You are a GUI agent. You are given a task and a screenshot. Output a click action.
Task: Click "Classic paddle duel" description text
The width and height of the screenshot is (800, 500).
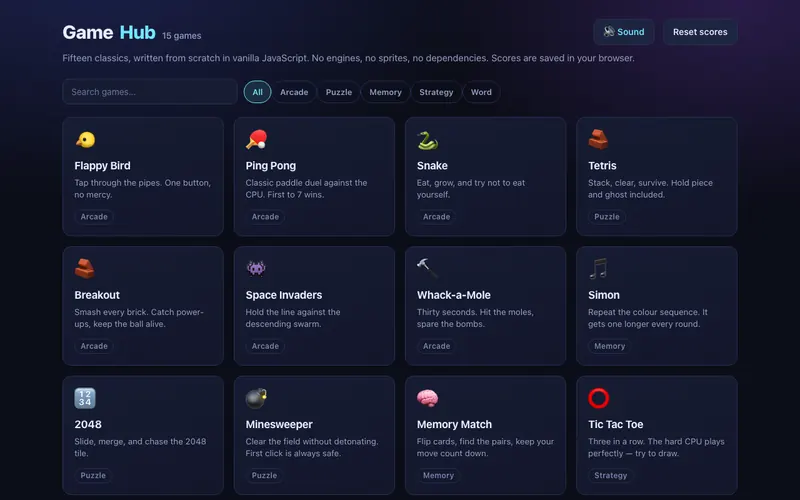(x=306, y=189)
